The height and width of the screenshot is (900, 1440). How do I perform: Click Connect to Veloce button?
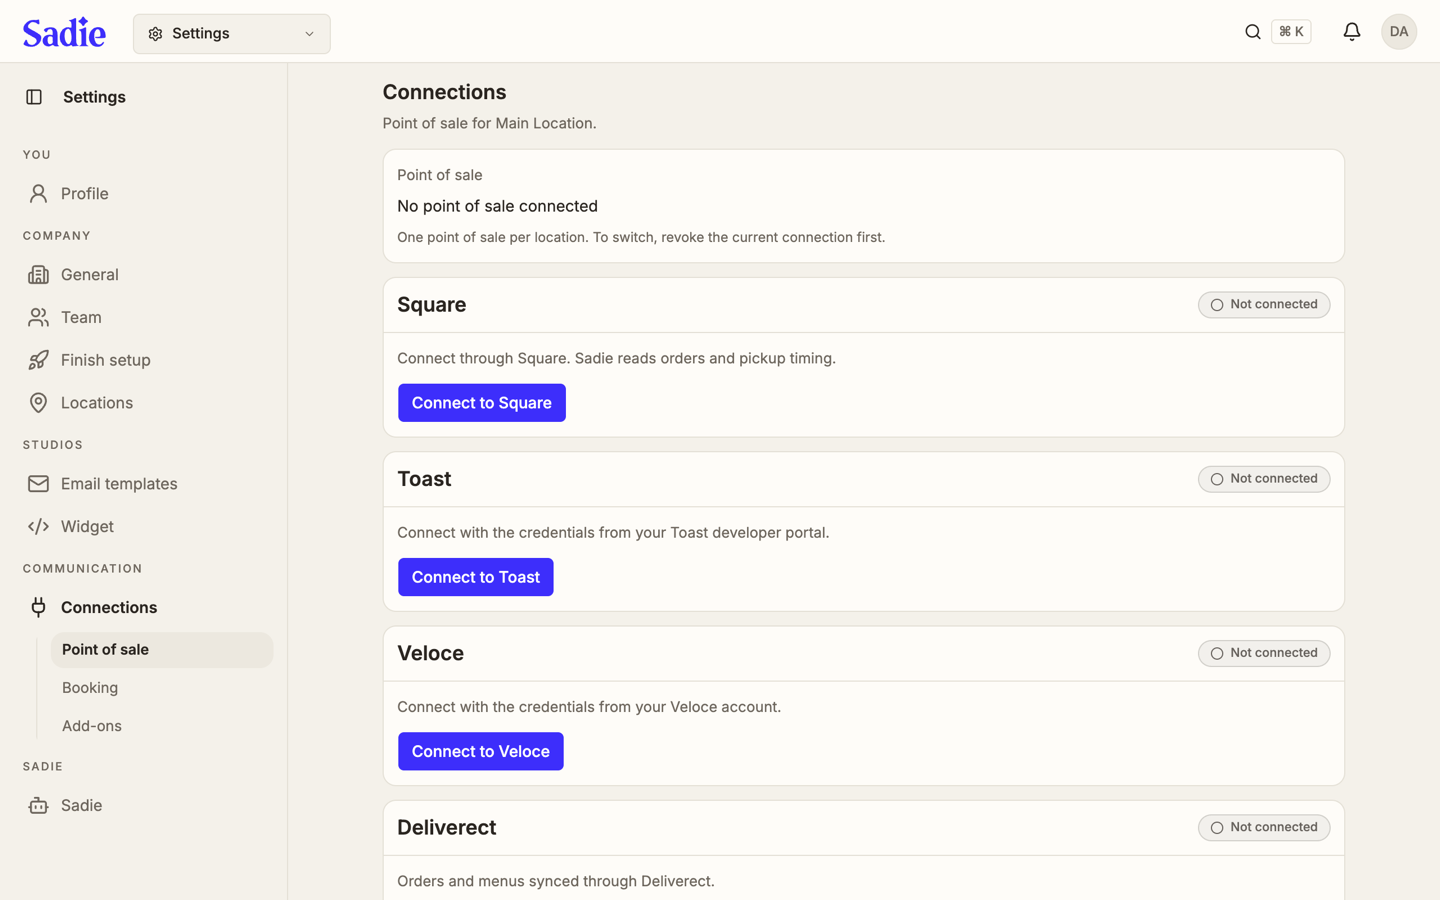pos(481,751)
